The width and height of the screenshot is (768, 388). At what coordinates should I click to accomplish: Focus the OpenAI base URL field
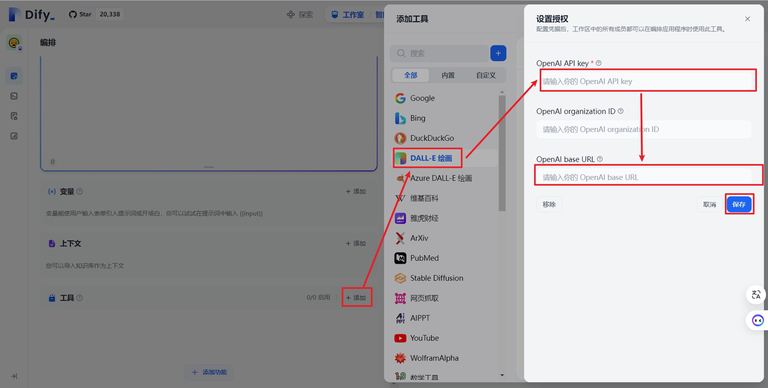[x=644, y=177]
